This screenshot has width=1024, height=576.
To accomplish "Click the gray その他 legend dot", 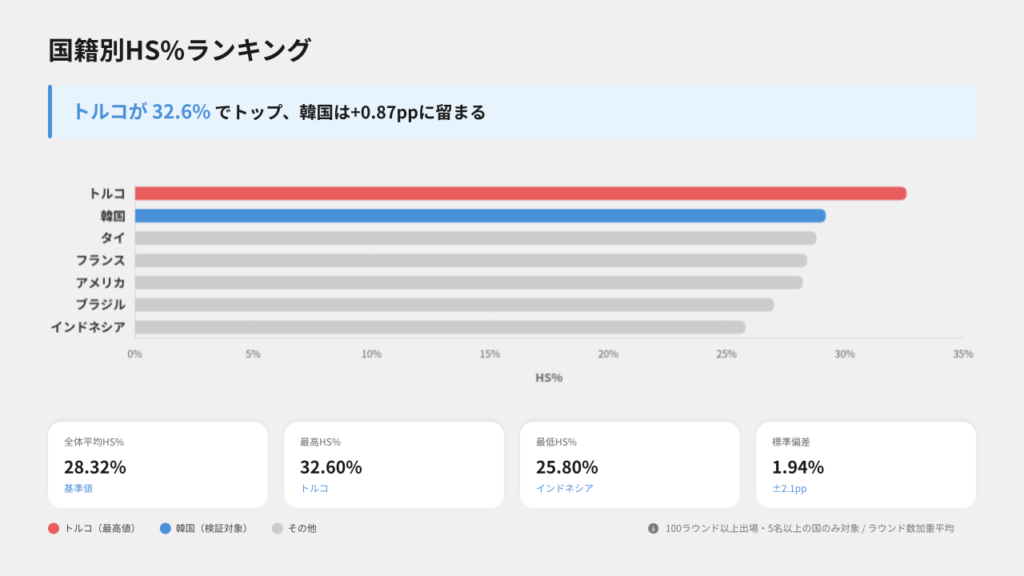I will click(277, 528).
